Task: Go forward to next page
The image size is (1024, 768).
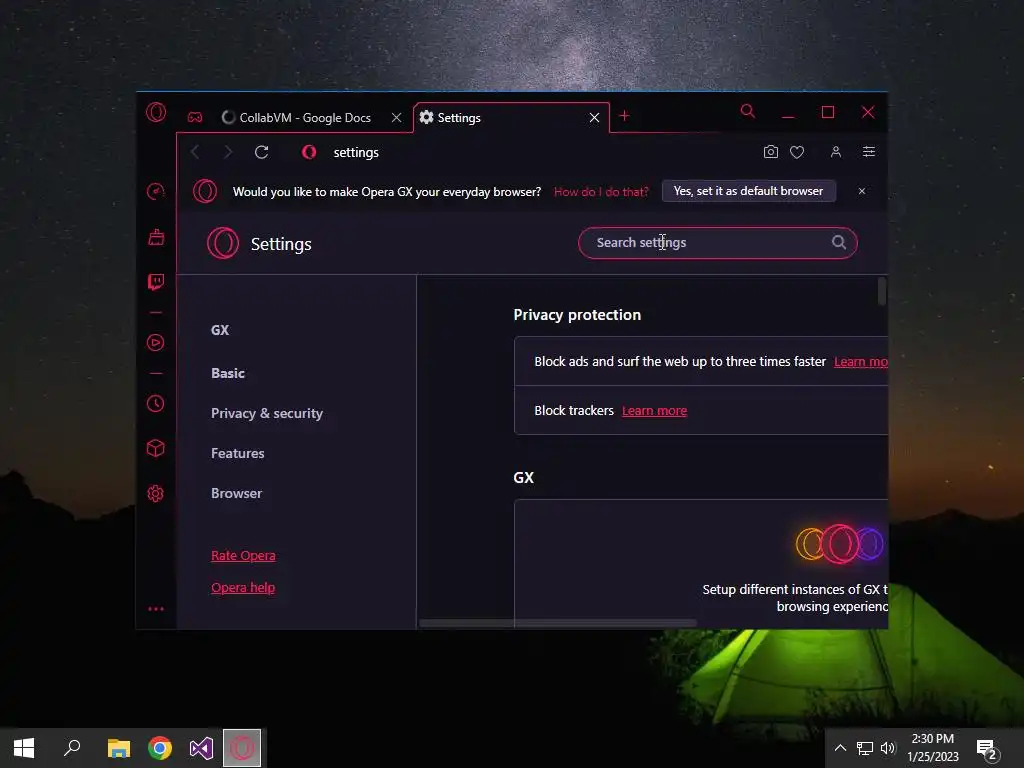Action: tap(228, 152)
